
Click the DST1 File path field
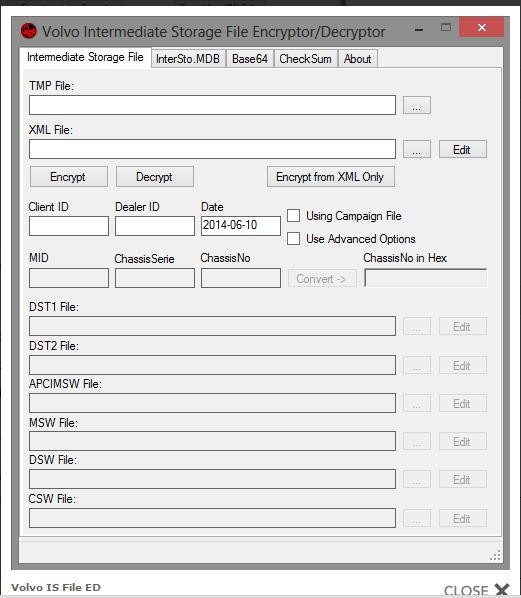212,326
